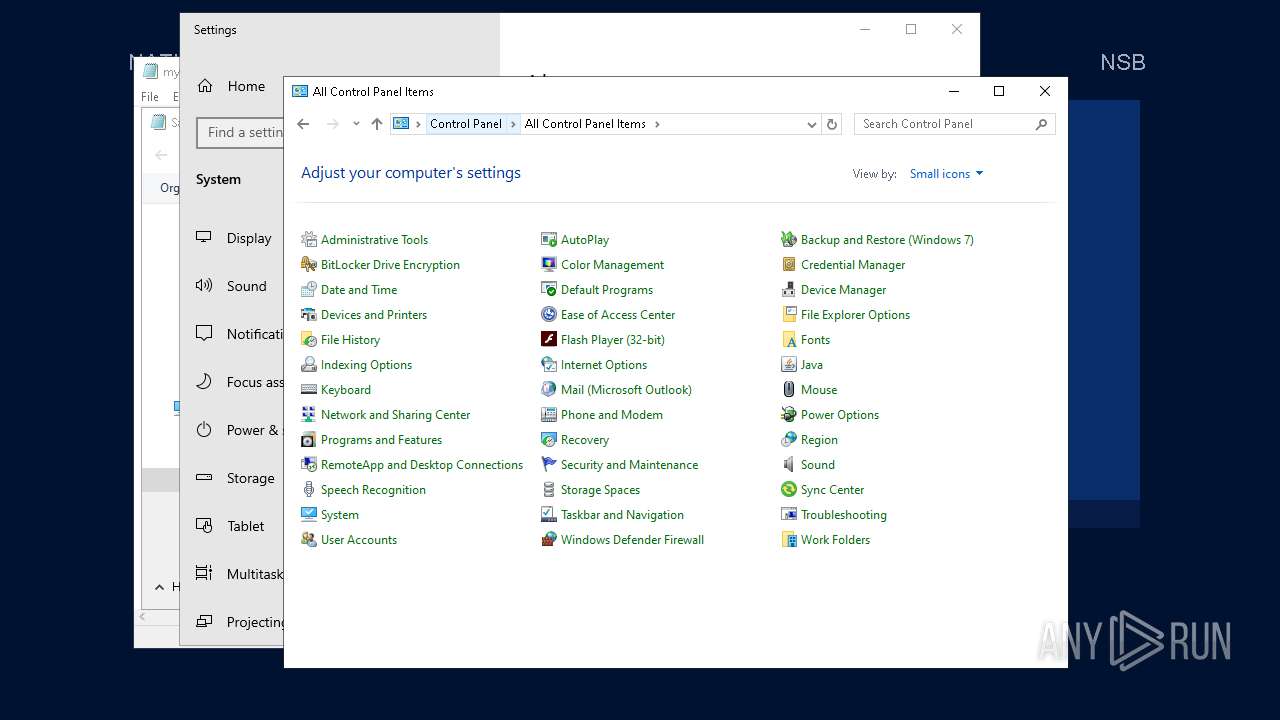Open the Storage Spaces link
Image resolution: width=1280 pixels, height=720 pixels.
[600, 490]
